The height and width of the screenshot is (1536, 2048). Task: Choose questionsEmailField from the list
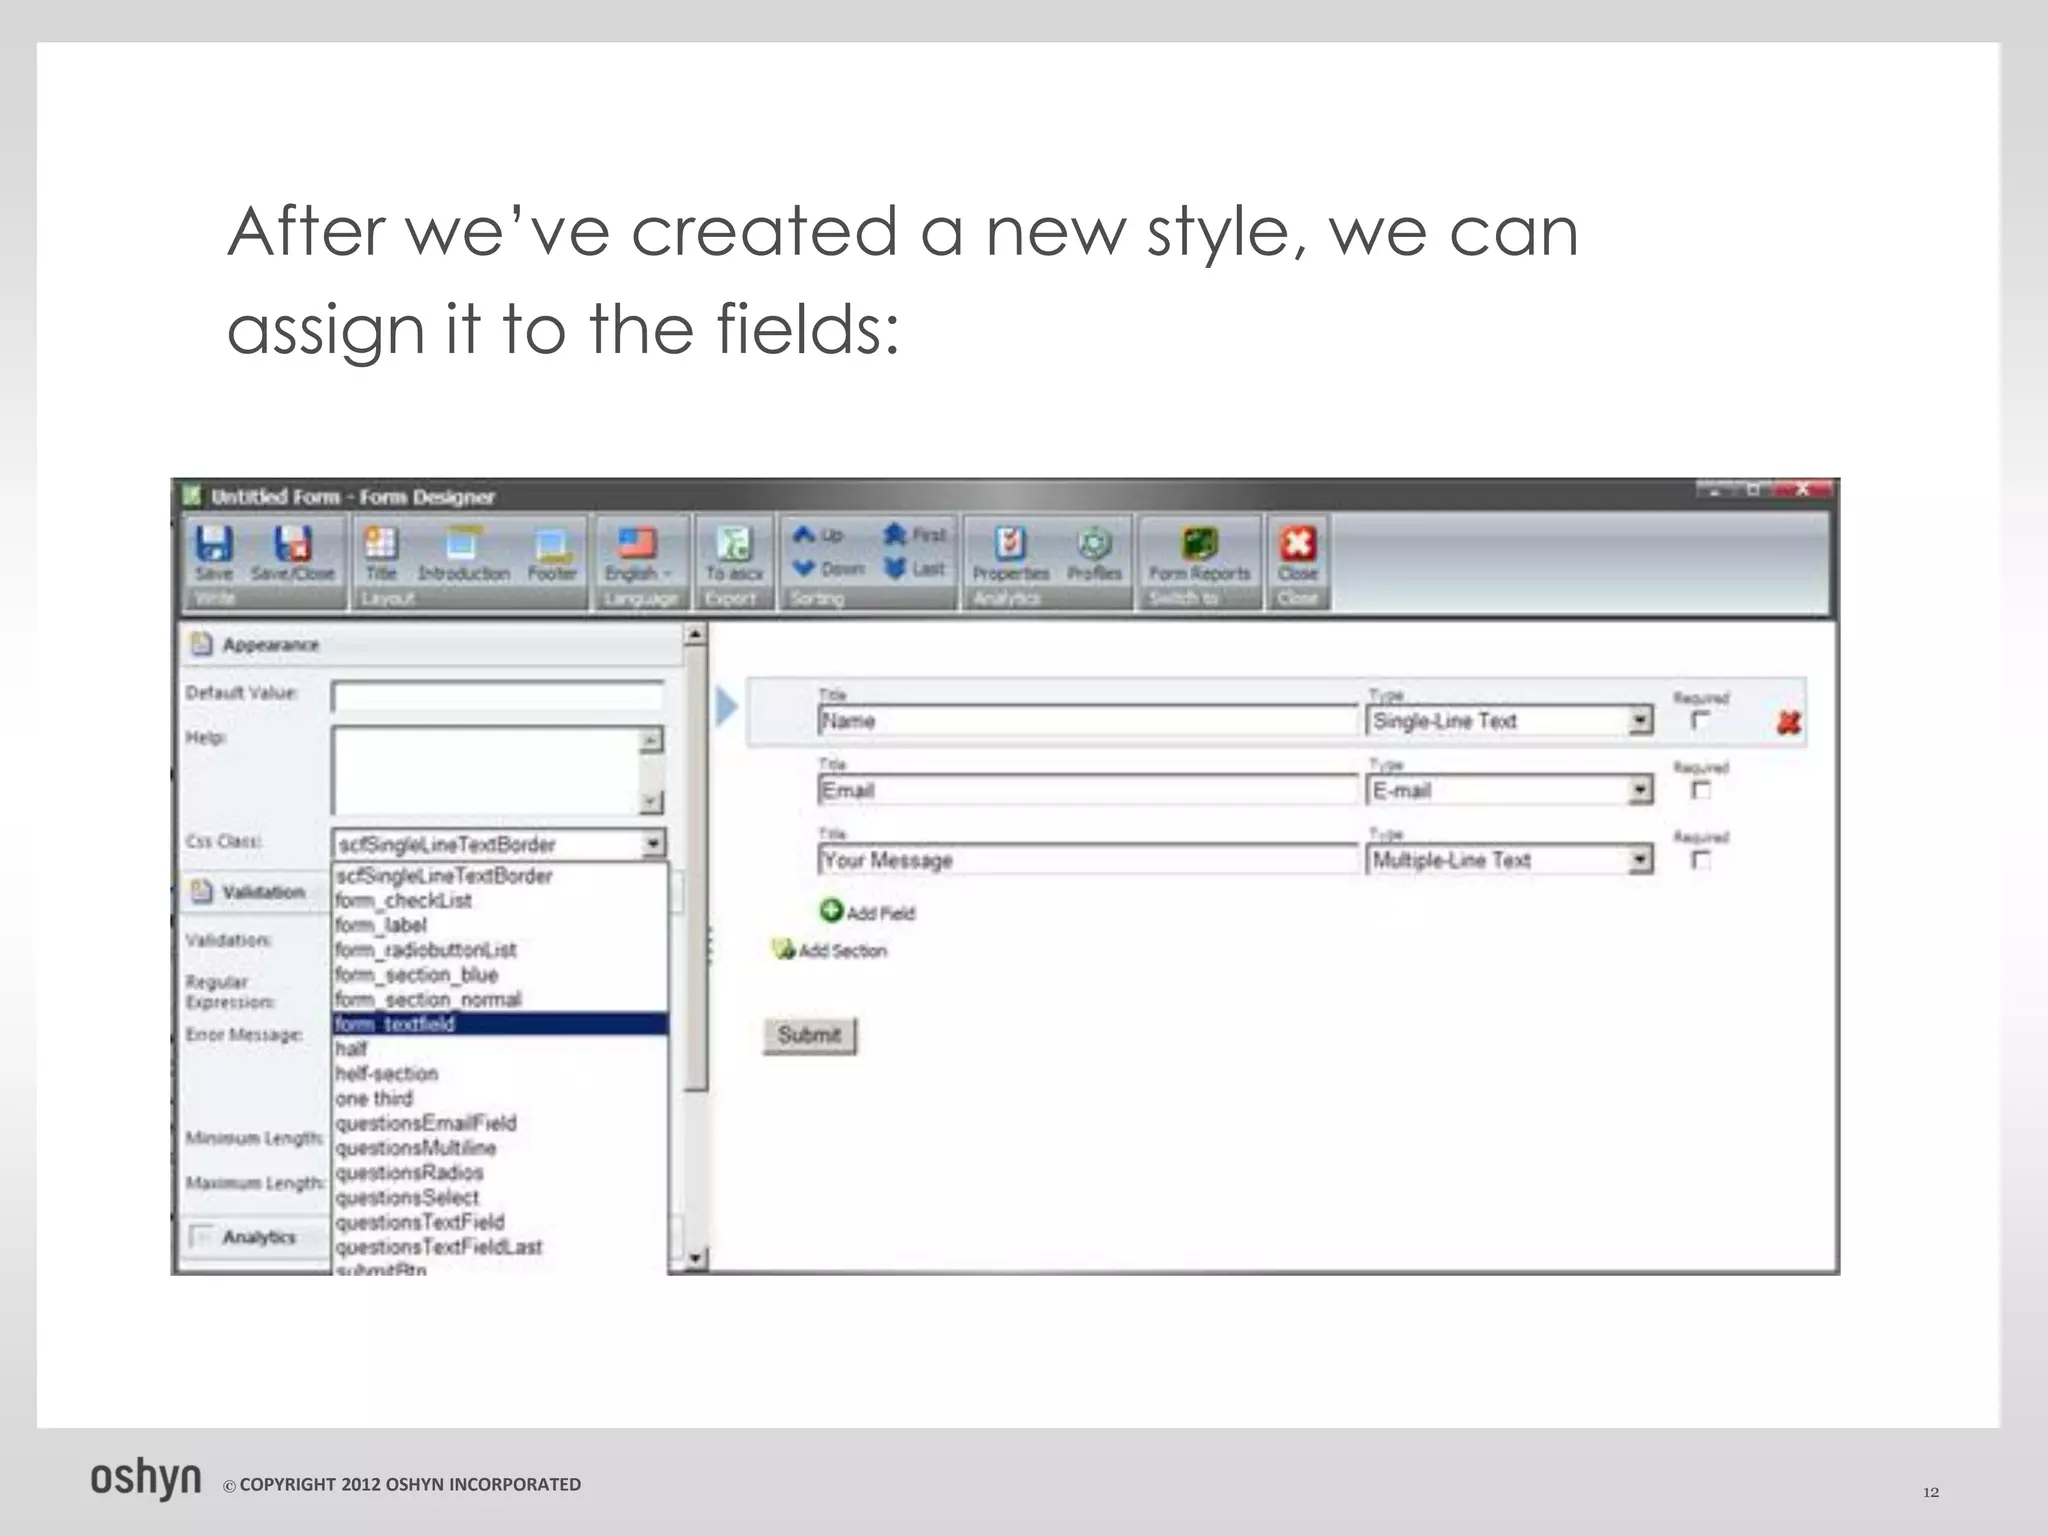[427, 1123]
